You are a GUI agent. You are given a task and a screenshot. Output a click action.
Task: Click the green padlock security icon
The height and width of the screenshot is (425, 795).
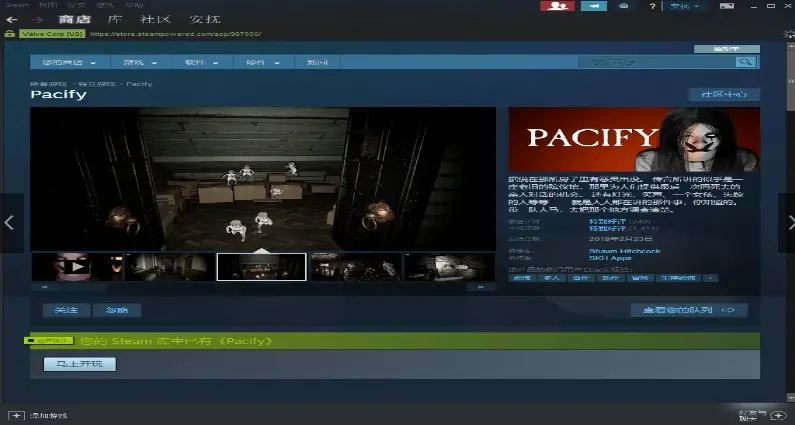9,34
